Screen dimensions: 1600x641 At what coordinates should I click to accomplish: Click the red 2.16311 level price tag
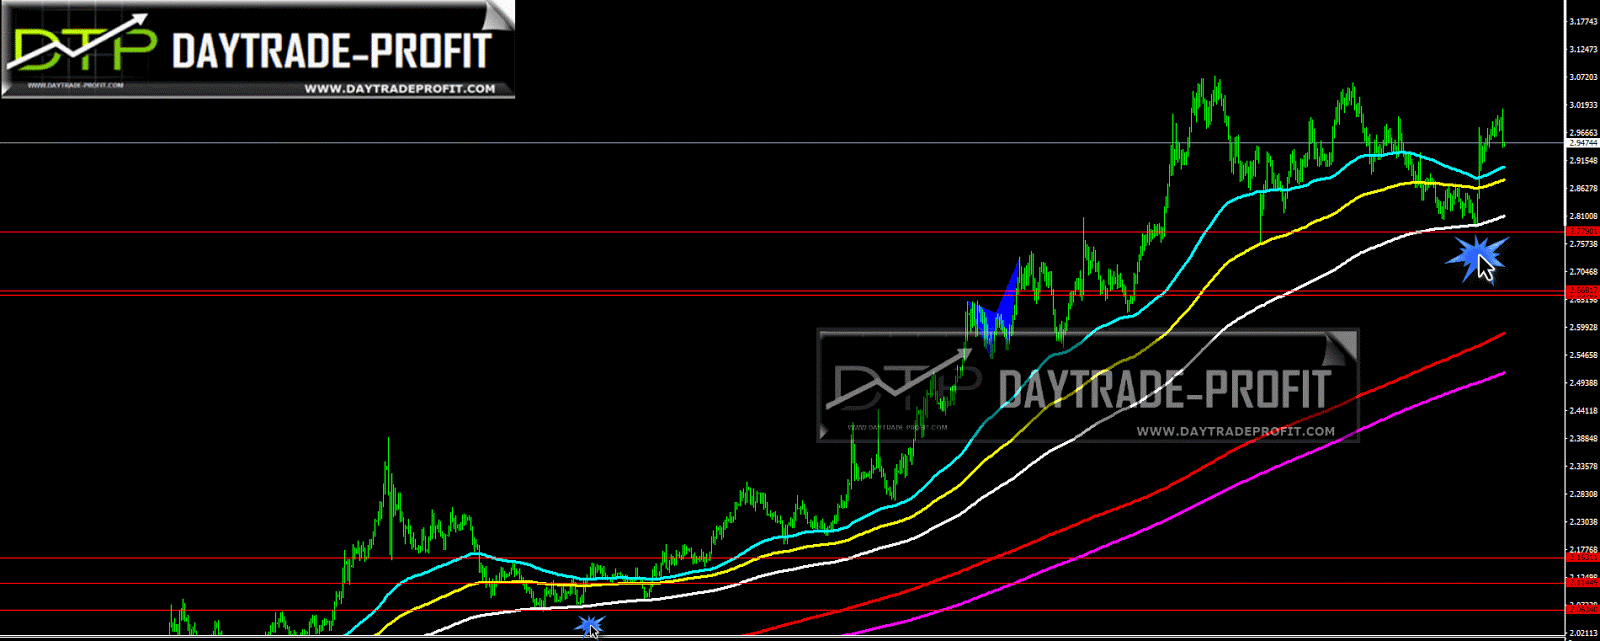pos(1583,558)
